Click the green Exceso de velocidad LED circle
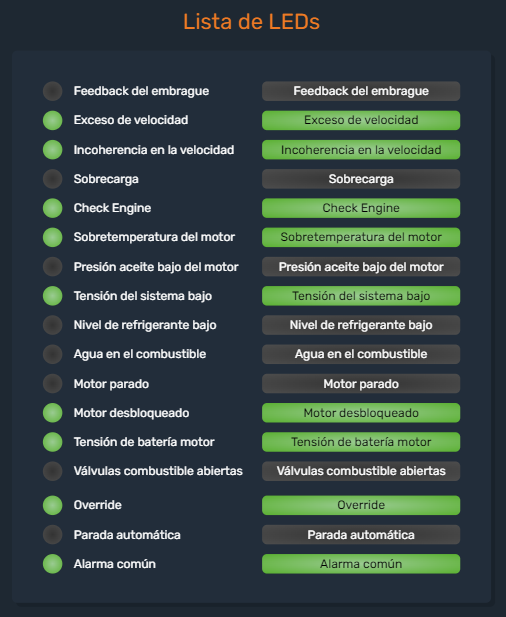506x617 pixels. 52,120
